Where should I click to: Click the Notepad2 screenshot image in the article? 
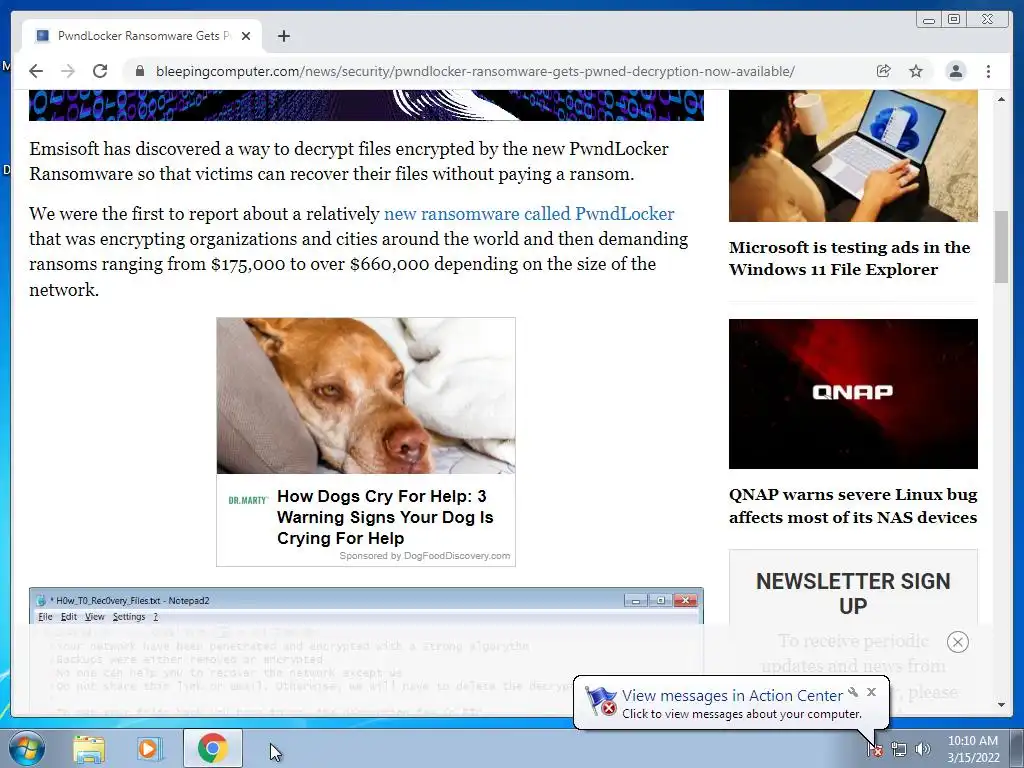366,650
